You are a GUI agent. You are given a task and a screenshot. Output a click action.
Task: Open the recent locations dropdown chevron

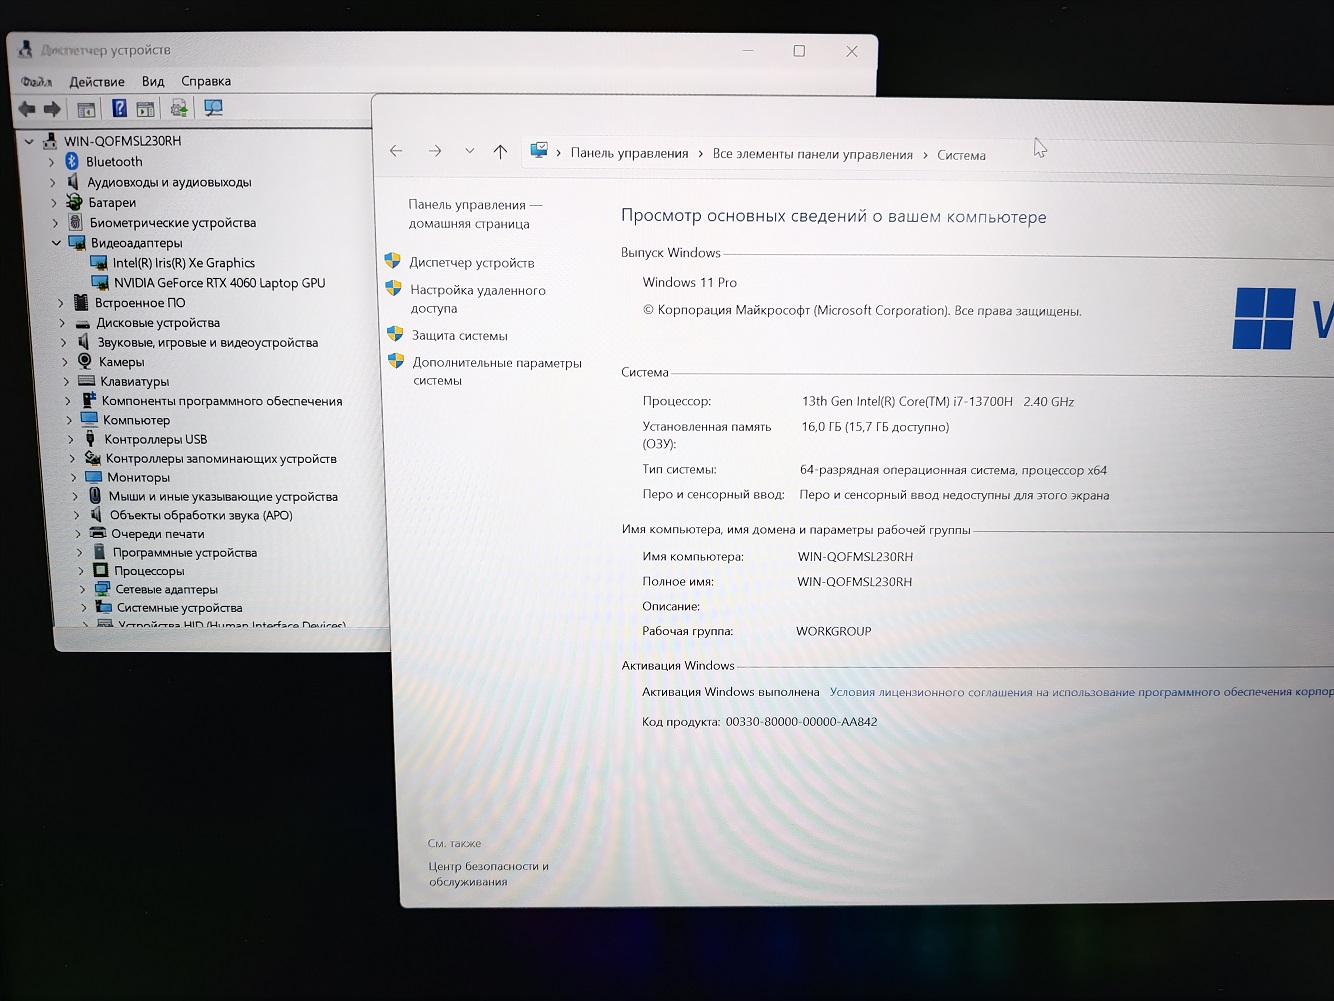tap(469, 151)
